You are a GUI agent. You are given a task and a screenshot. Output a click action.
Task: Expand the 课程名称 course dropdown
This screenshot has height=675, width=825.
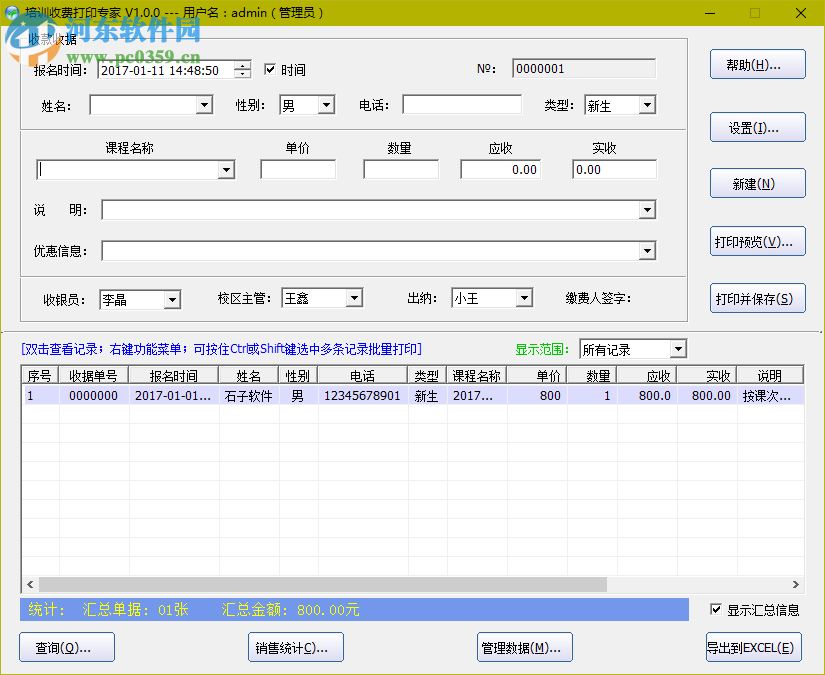click(x=226, y=169)
